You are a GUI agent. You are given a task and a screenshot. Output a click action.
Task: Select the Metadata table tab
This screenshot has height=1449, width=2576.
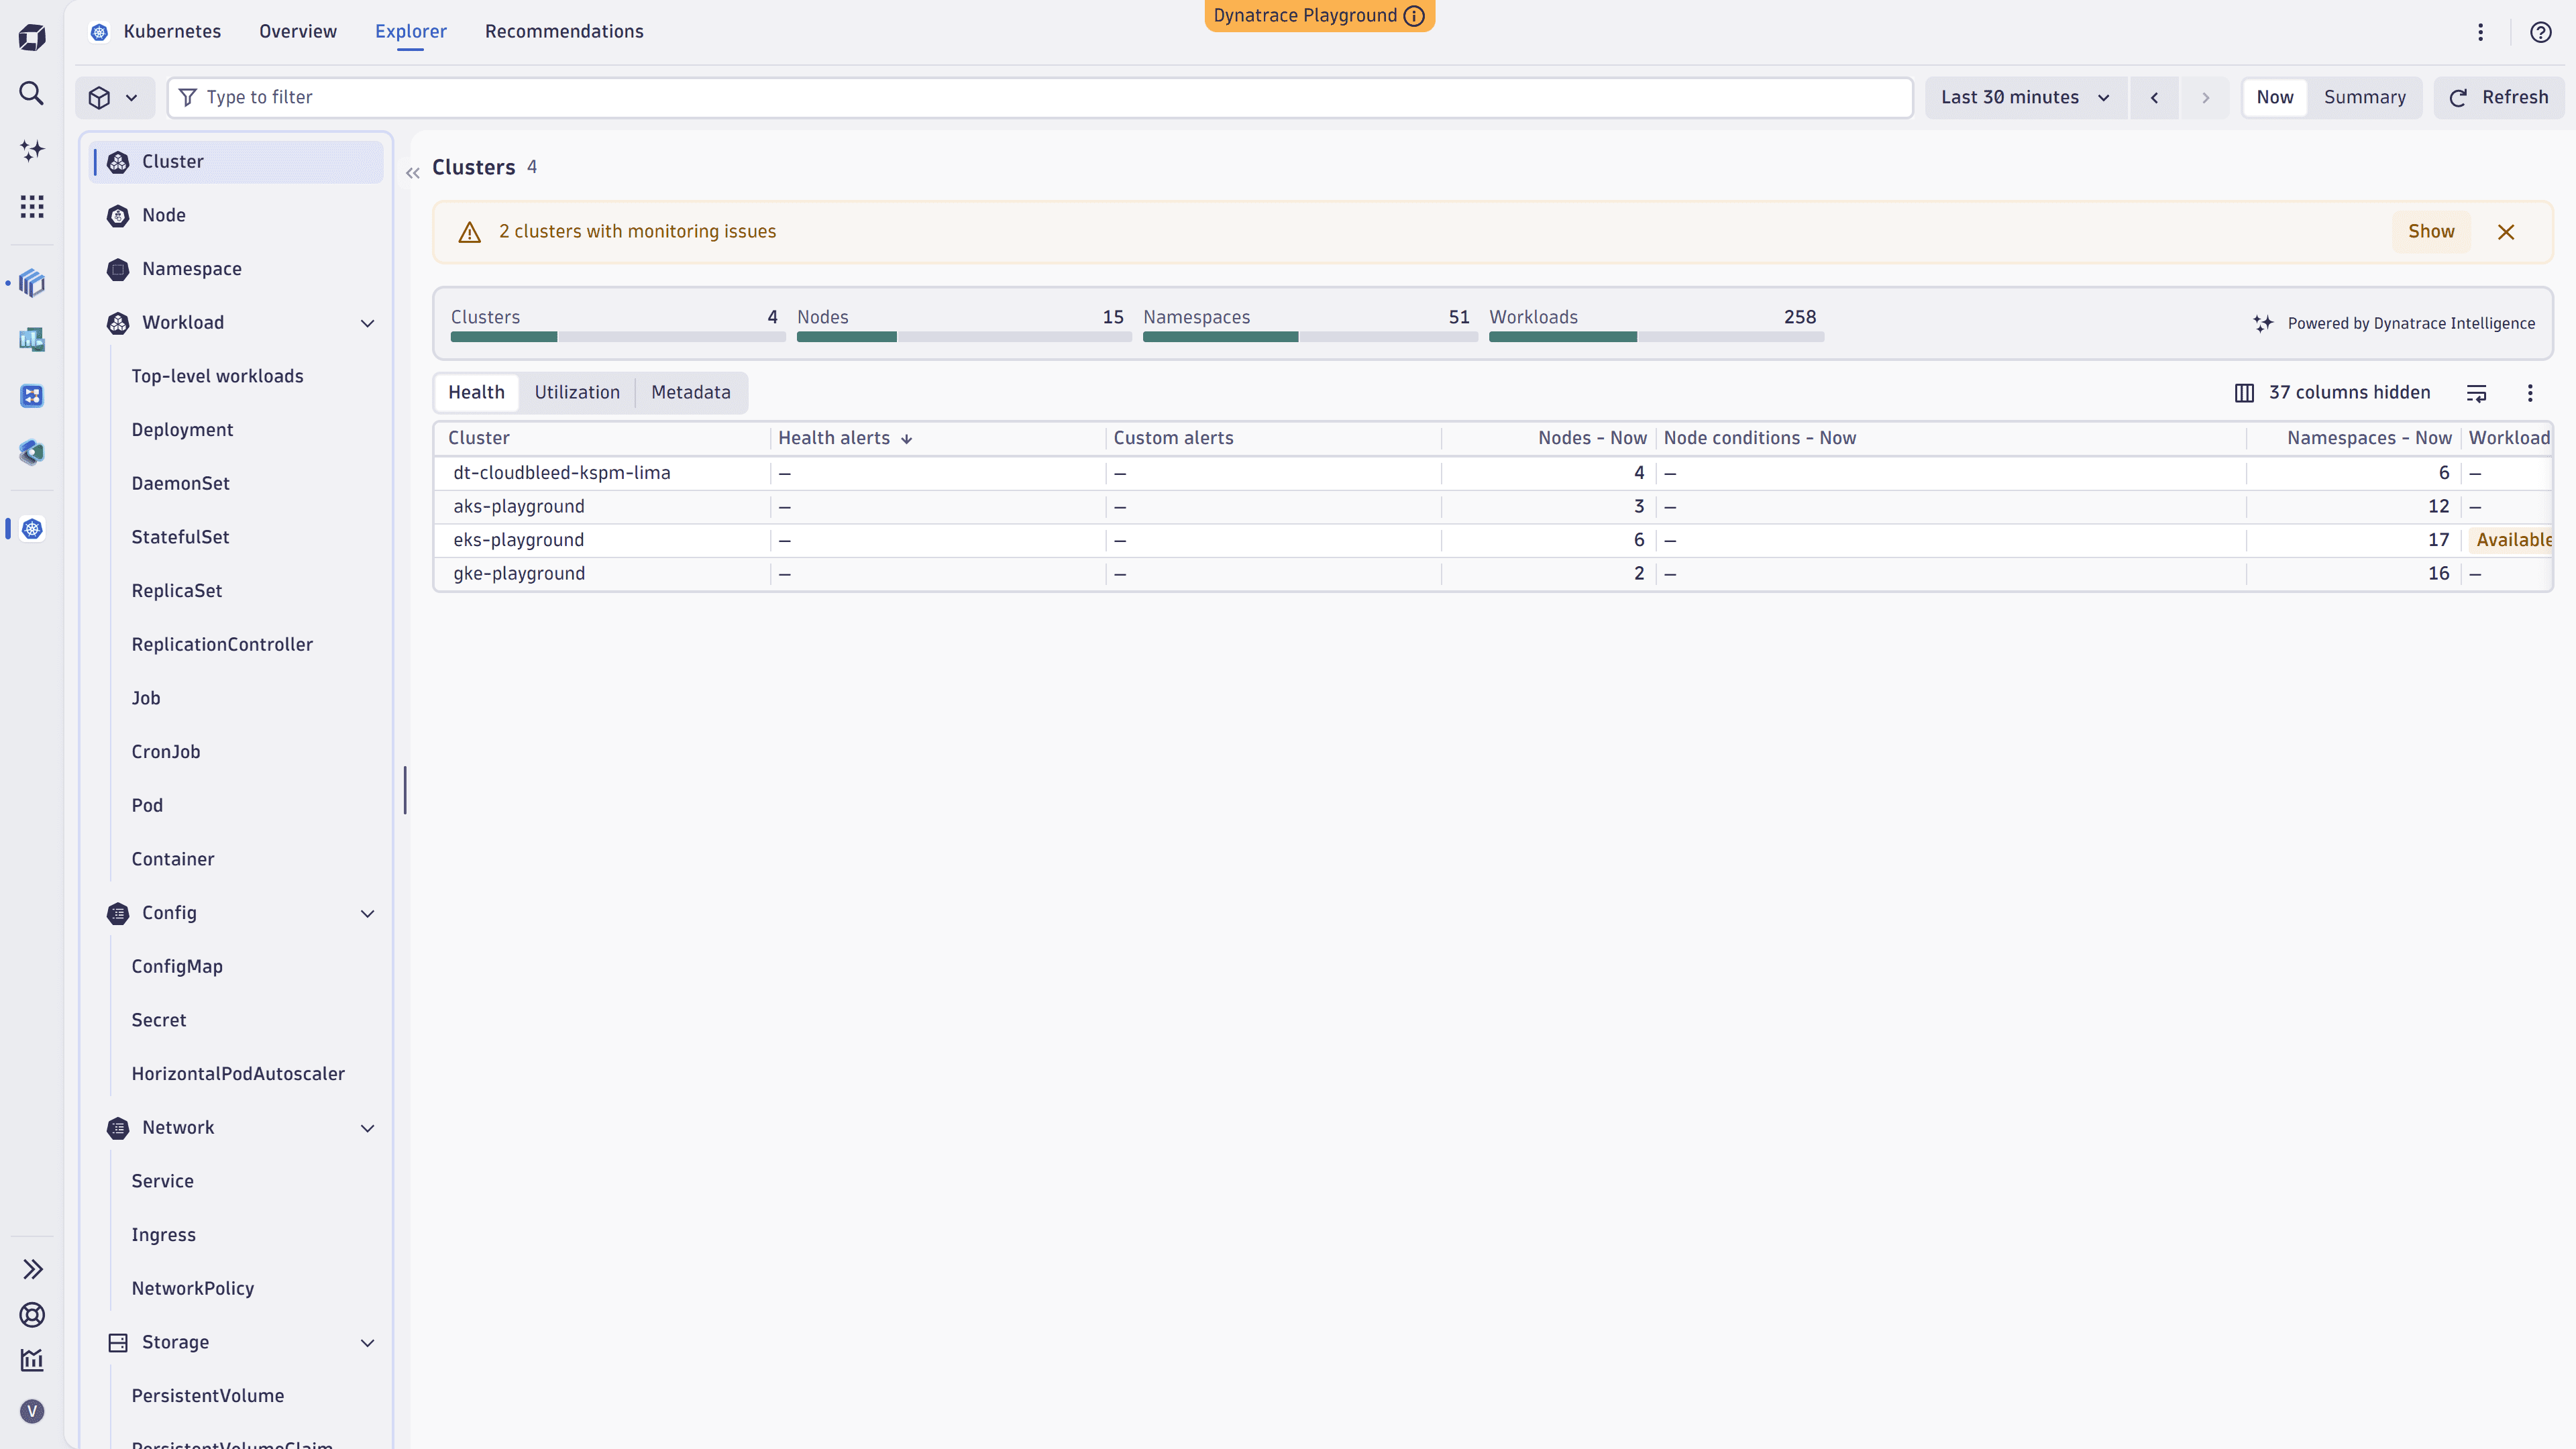[x=691, y=392]
